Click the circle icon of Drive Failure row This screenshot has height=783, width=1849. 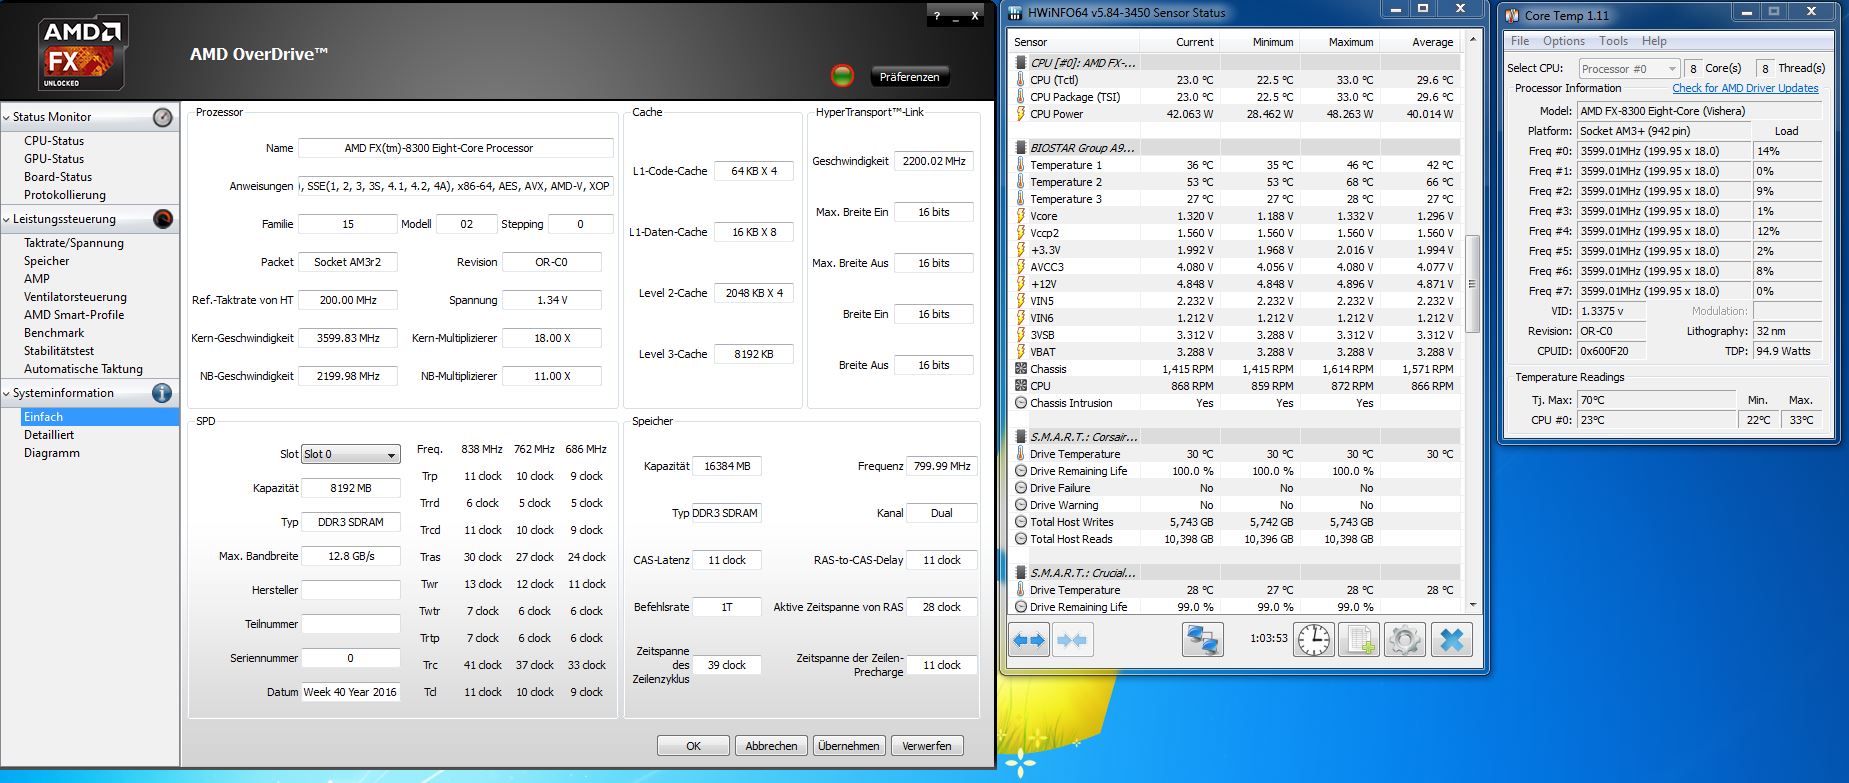pos(1021,488)
